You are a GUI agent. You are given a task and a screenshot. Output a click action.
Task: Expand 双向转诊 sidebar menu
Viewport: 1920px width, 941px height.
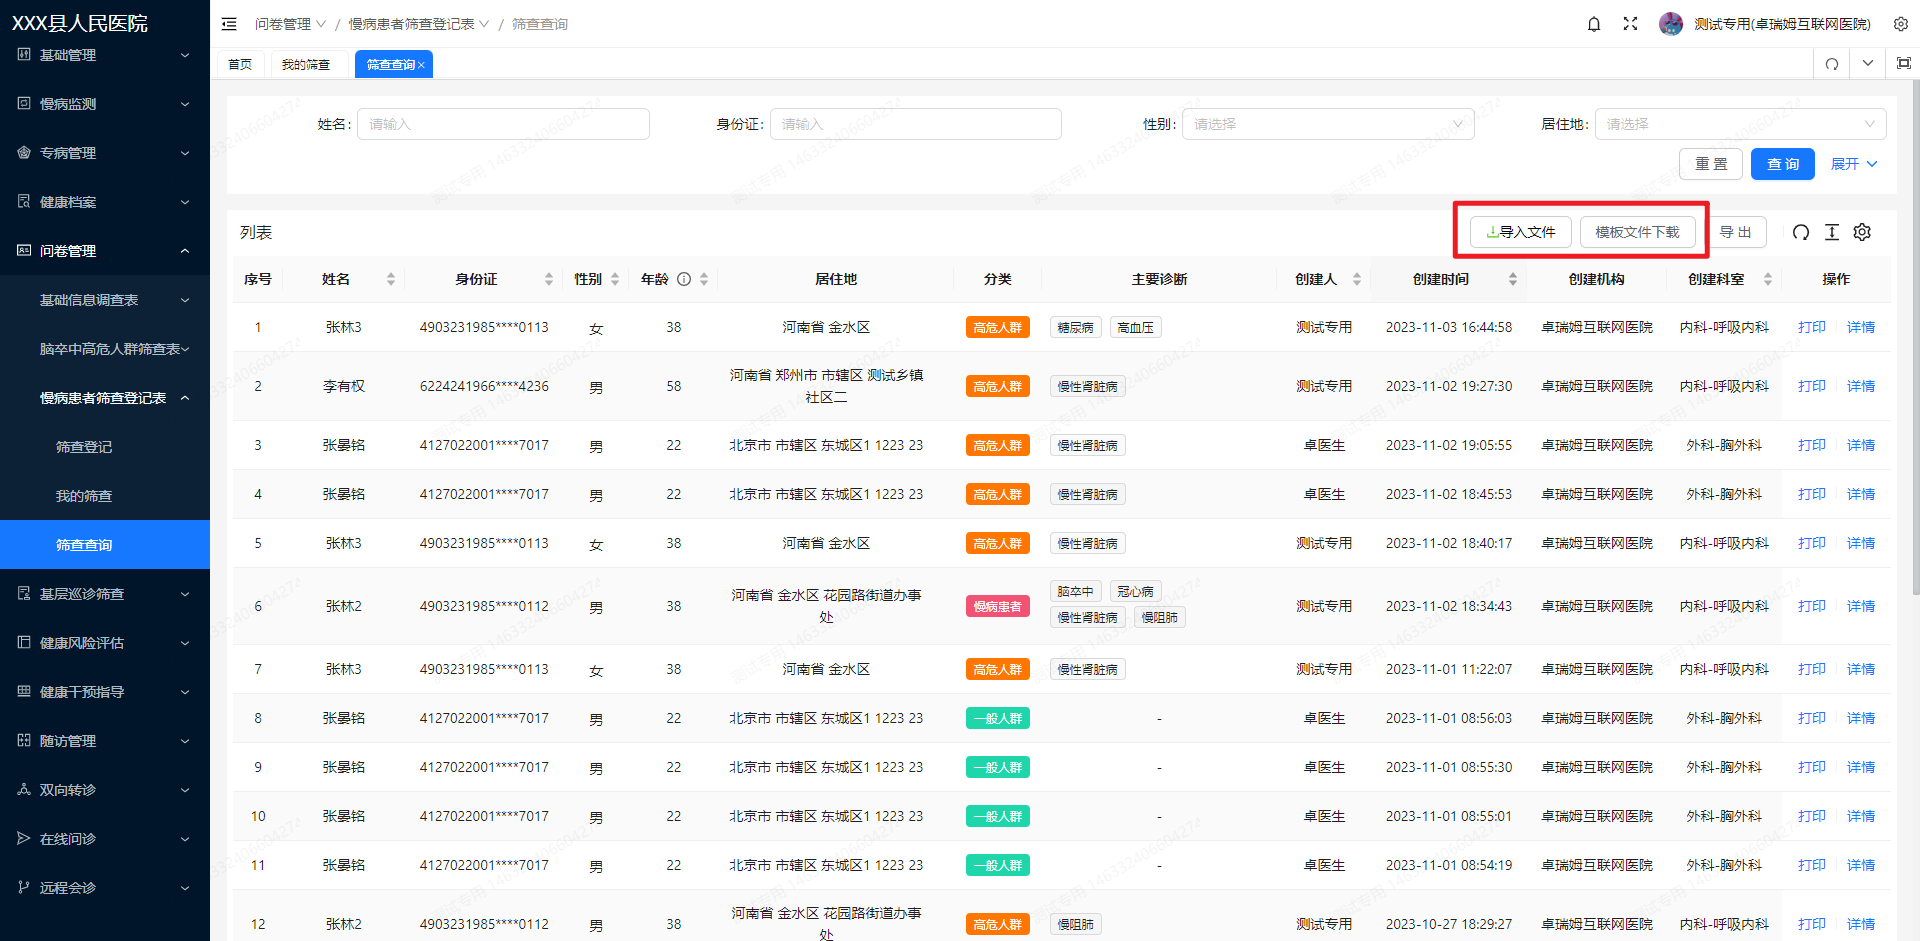pos(105,790)
